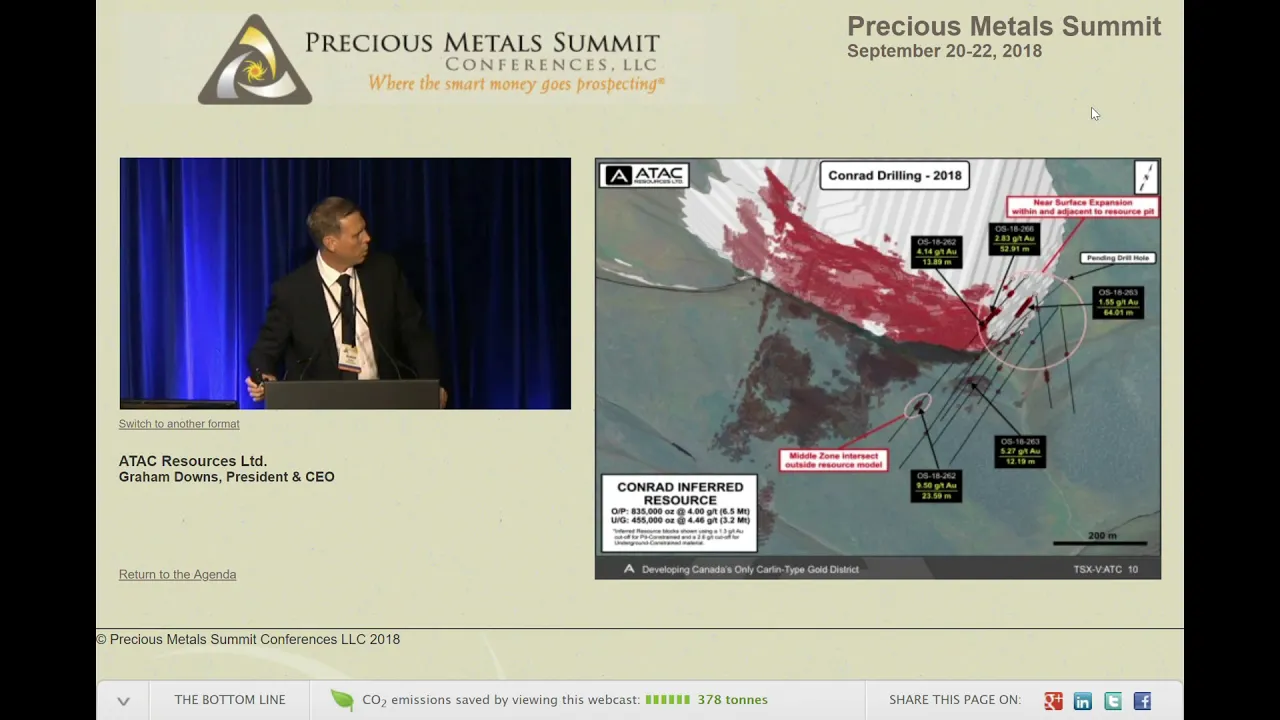Click "TSX-V:ATC 10" slide footer text
The image size is (1280, 720).
pyautogui.click(x=1106, y=569)
